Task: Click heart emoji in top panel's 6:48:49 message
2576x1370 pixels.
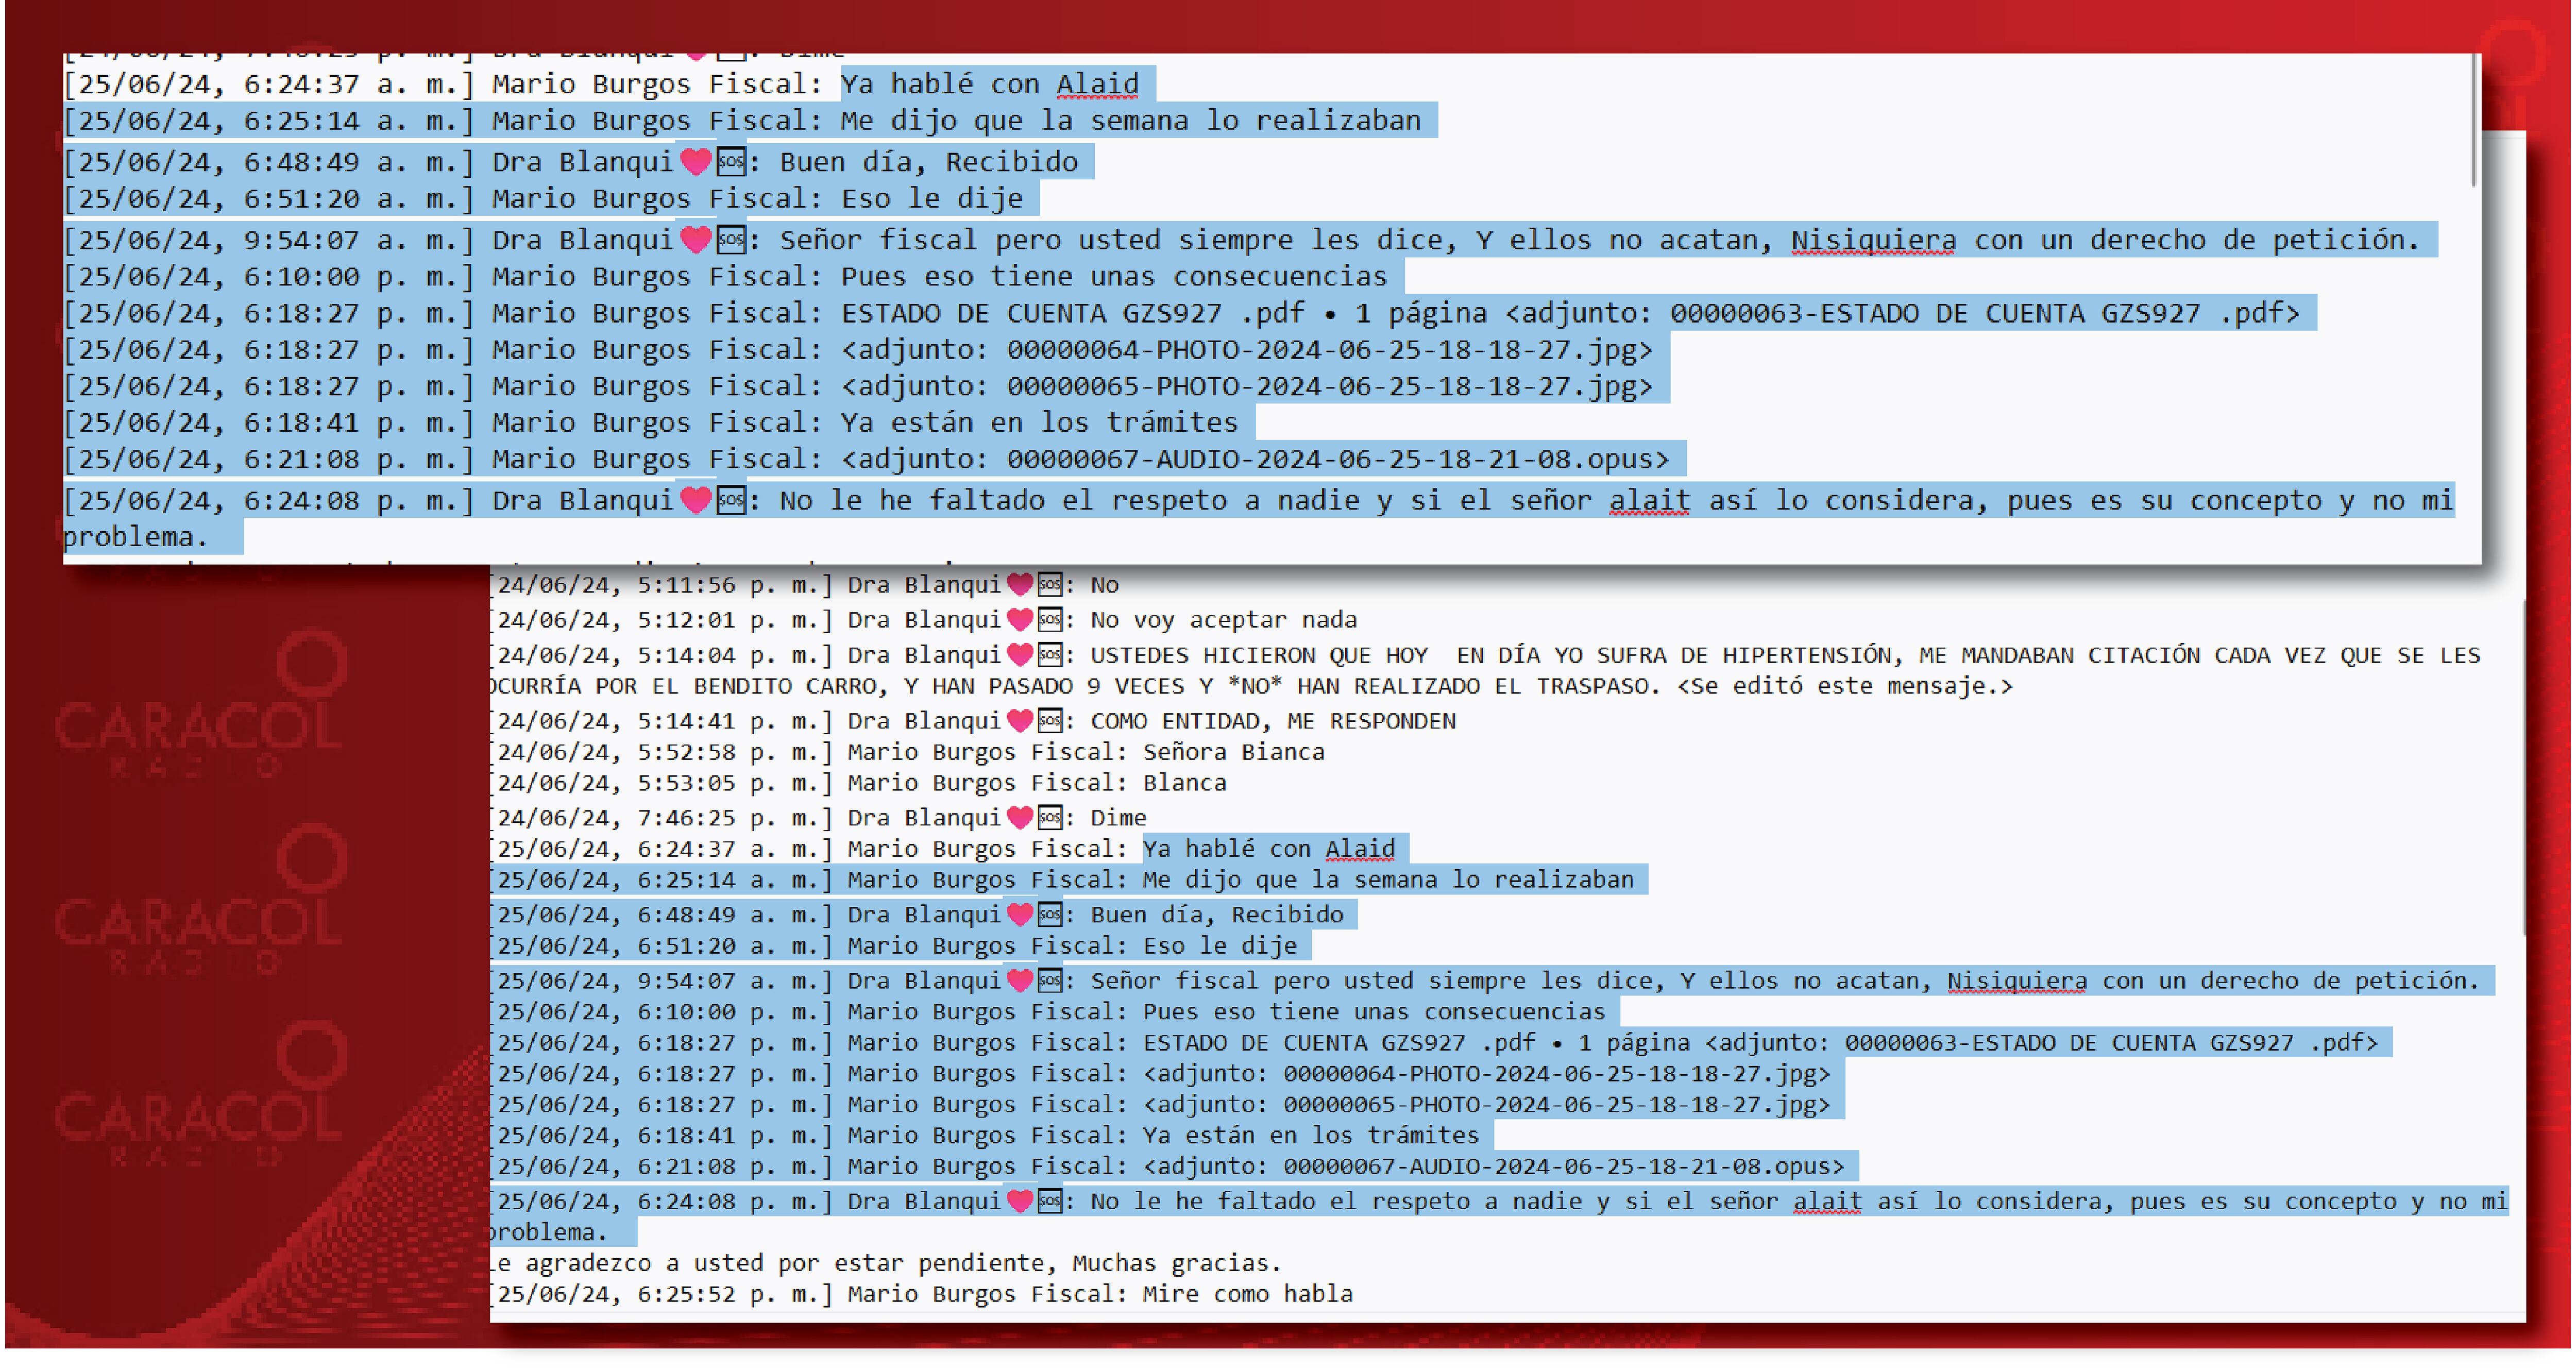Action: coord(695,162)
